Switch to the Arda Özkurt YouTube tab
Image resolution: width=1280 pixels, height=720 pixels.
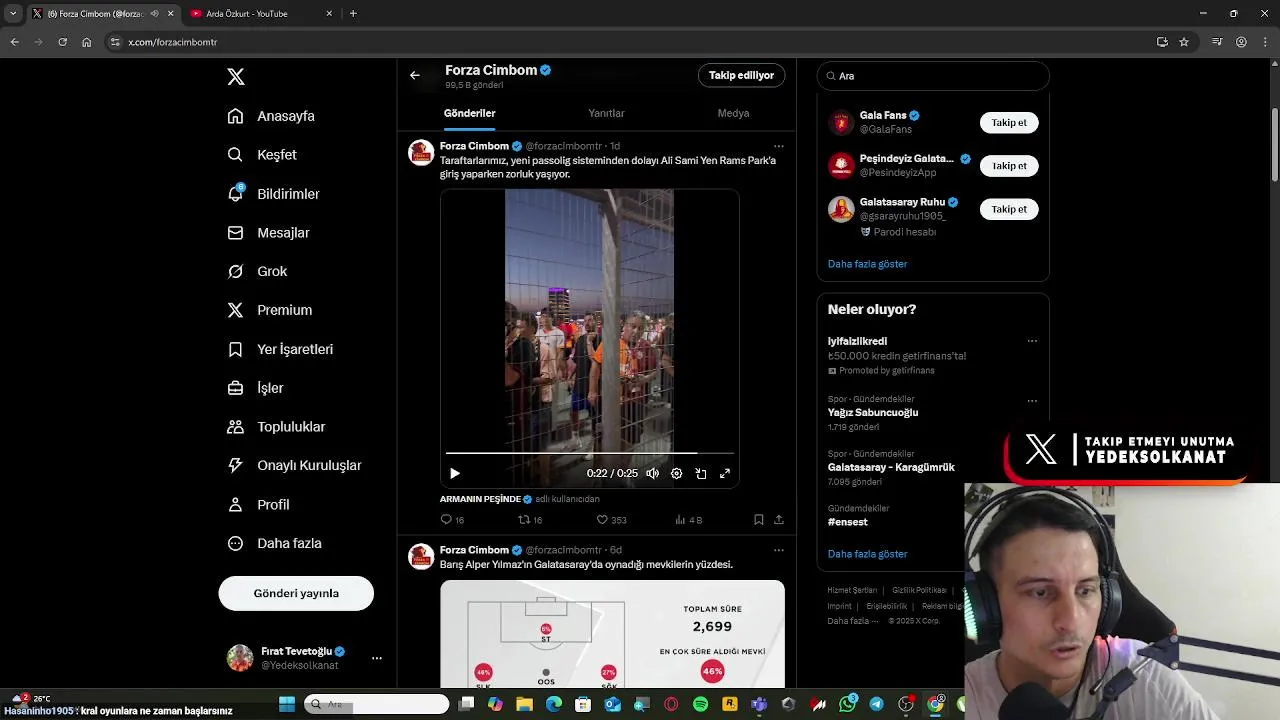point(262,14)
